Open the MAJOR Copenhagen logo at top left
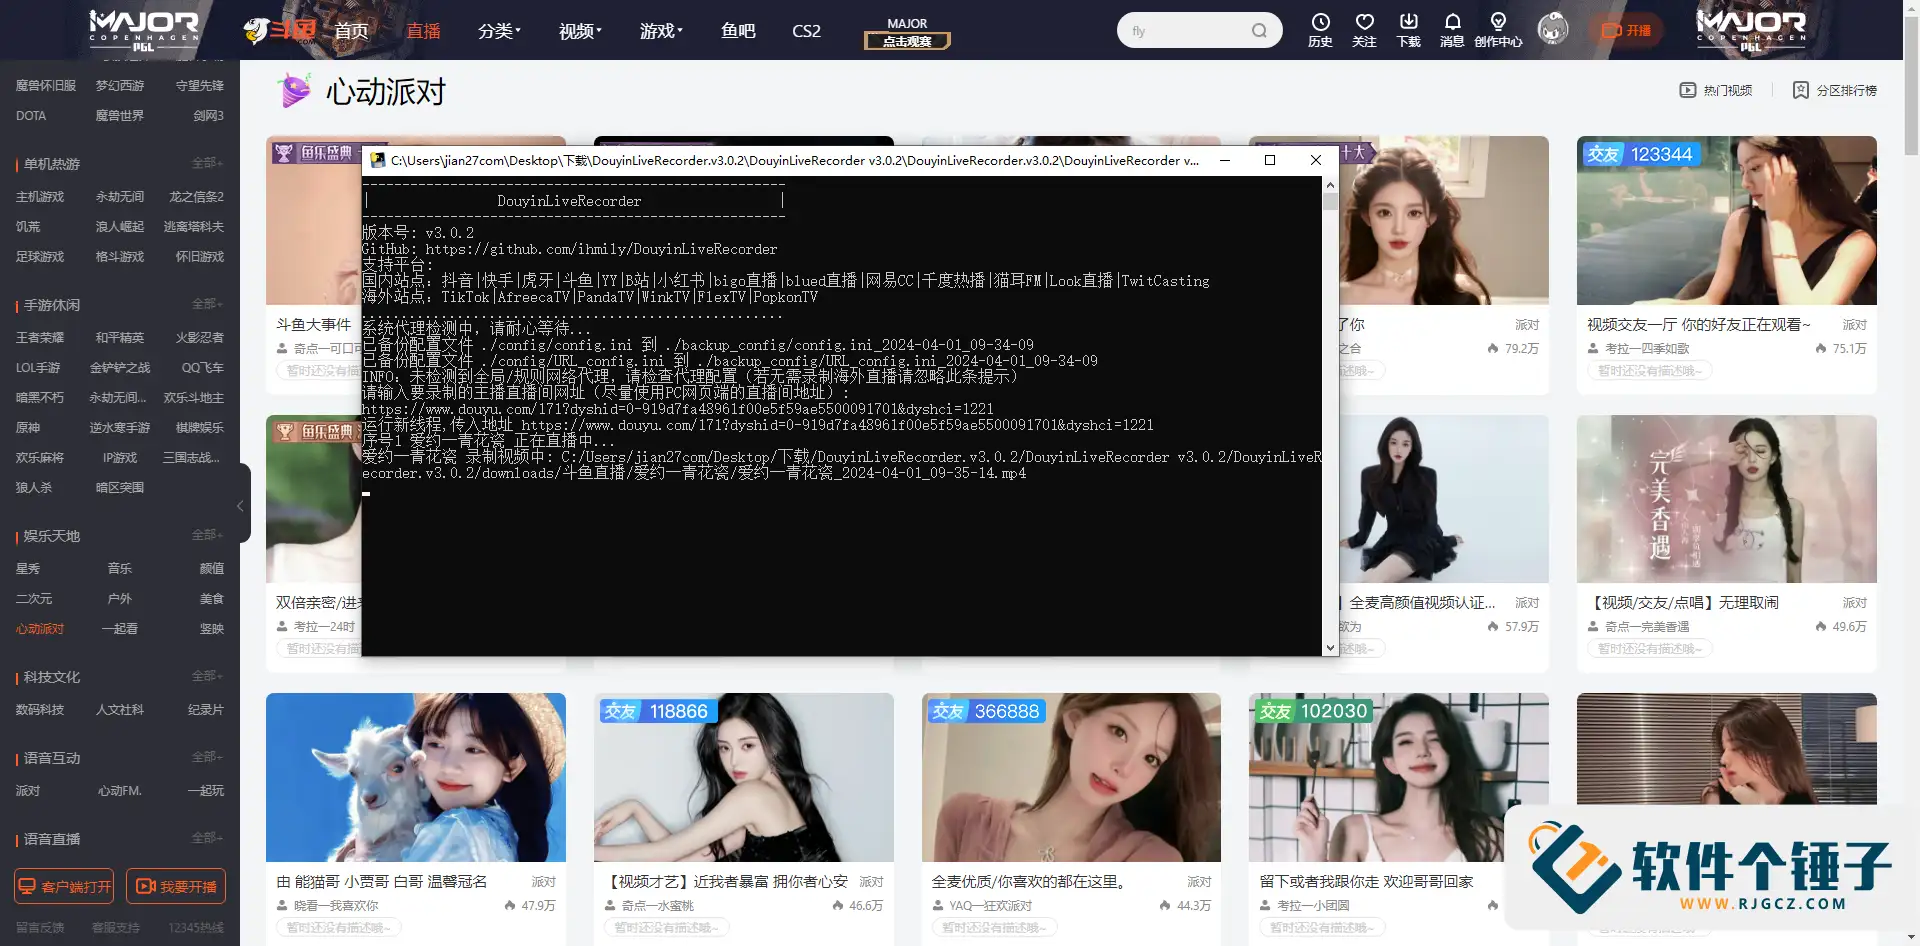 pos(144,30)
